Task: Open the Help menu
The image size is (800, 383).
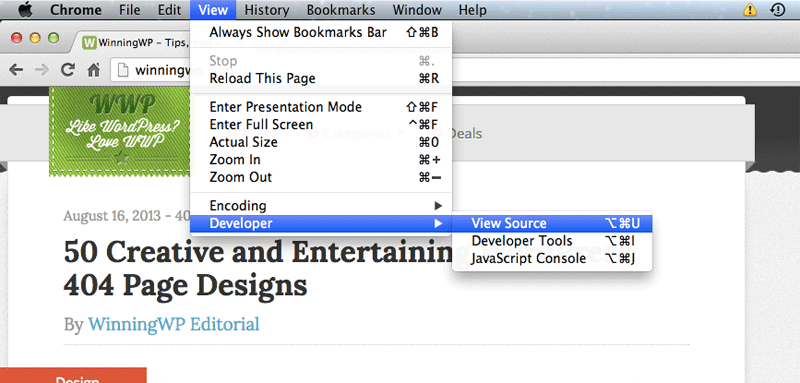Action: (472, 10)
